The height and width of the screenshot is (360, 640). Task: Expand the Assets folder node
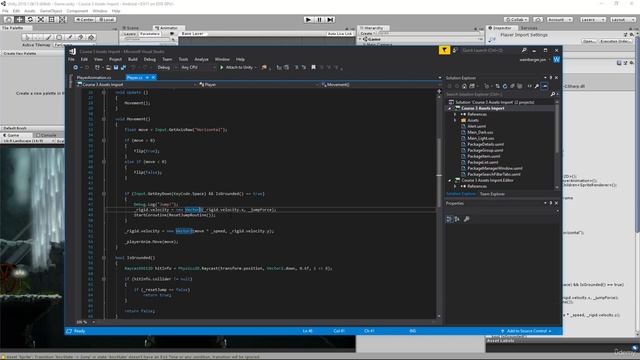coord(455,120)
